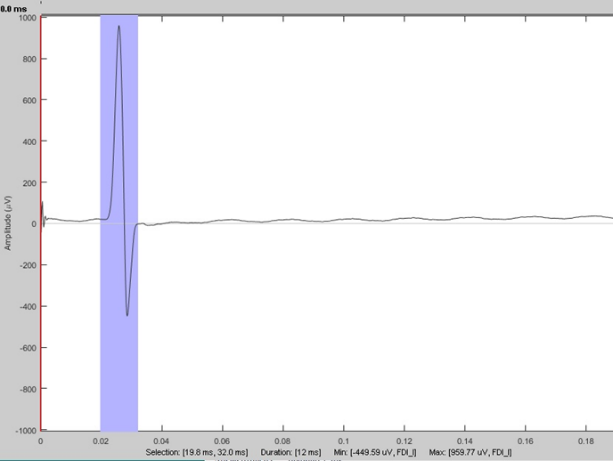Click the 0.1 x-axis tick label
The image size is (613, 461).
pyautogui.click(x=344, y=441)
